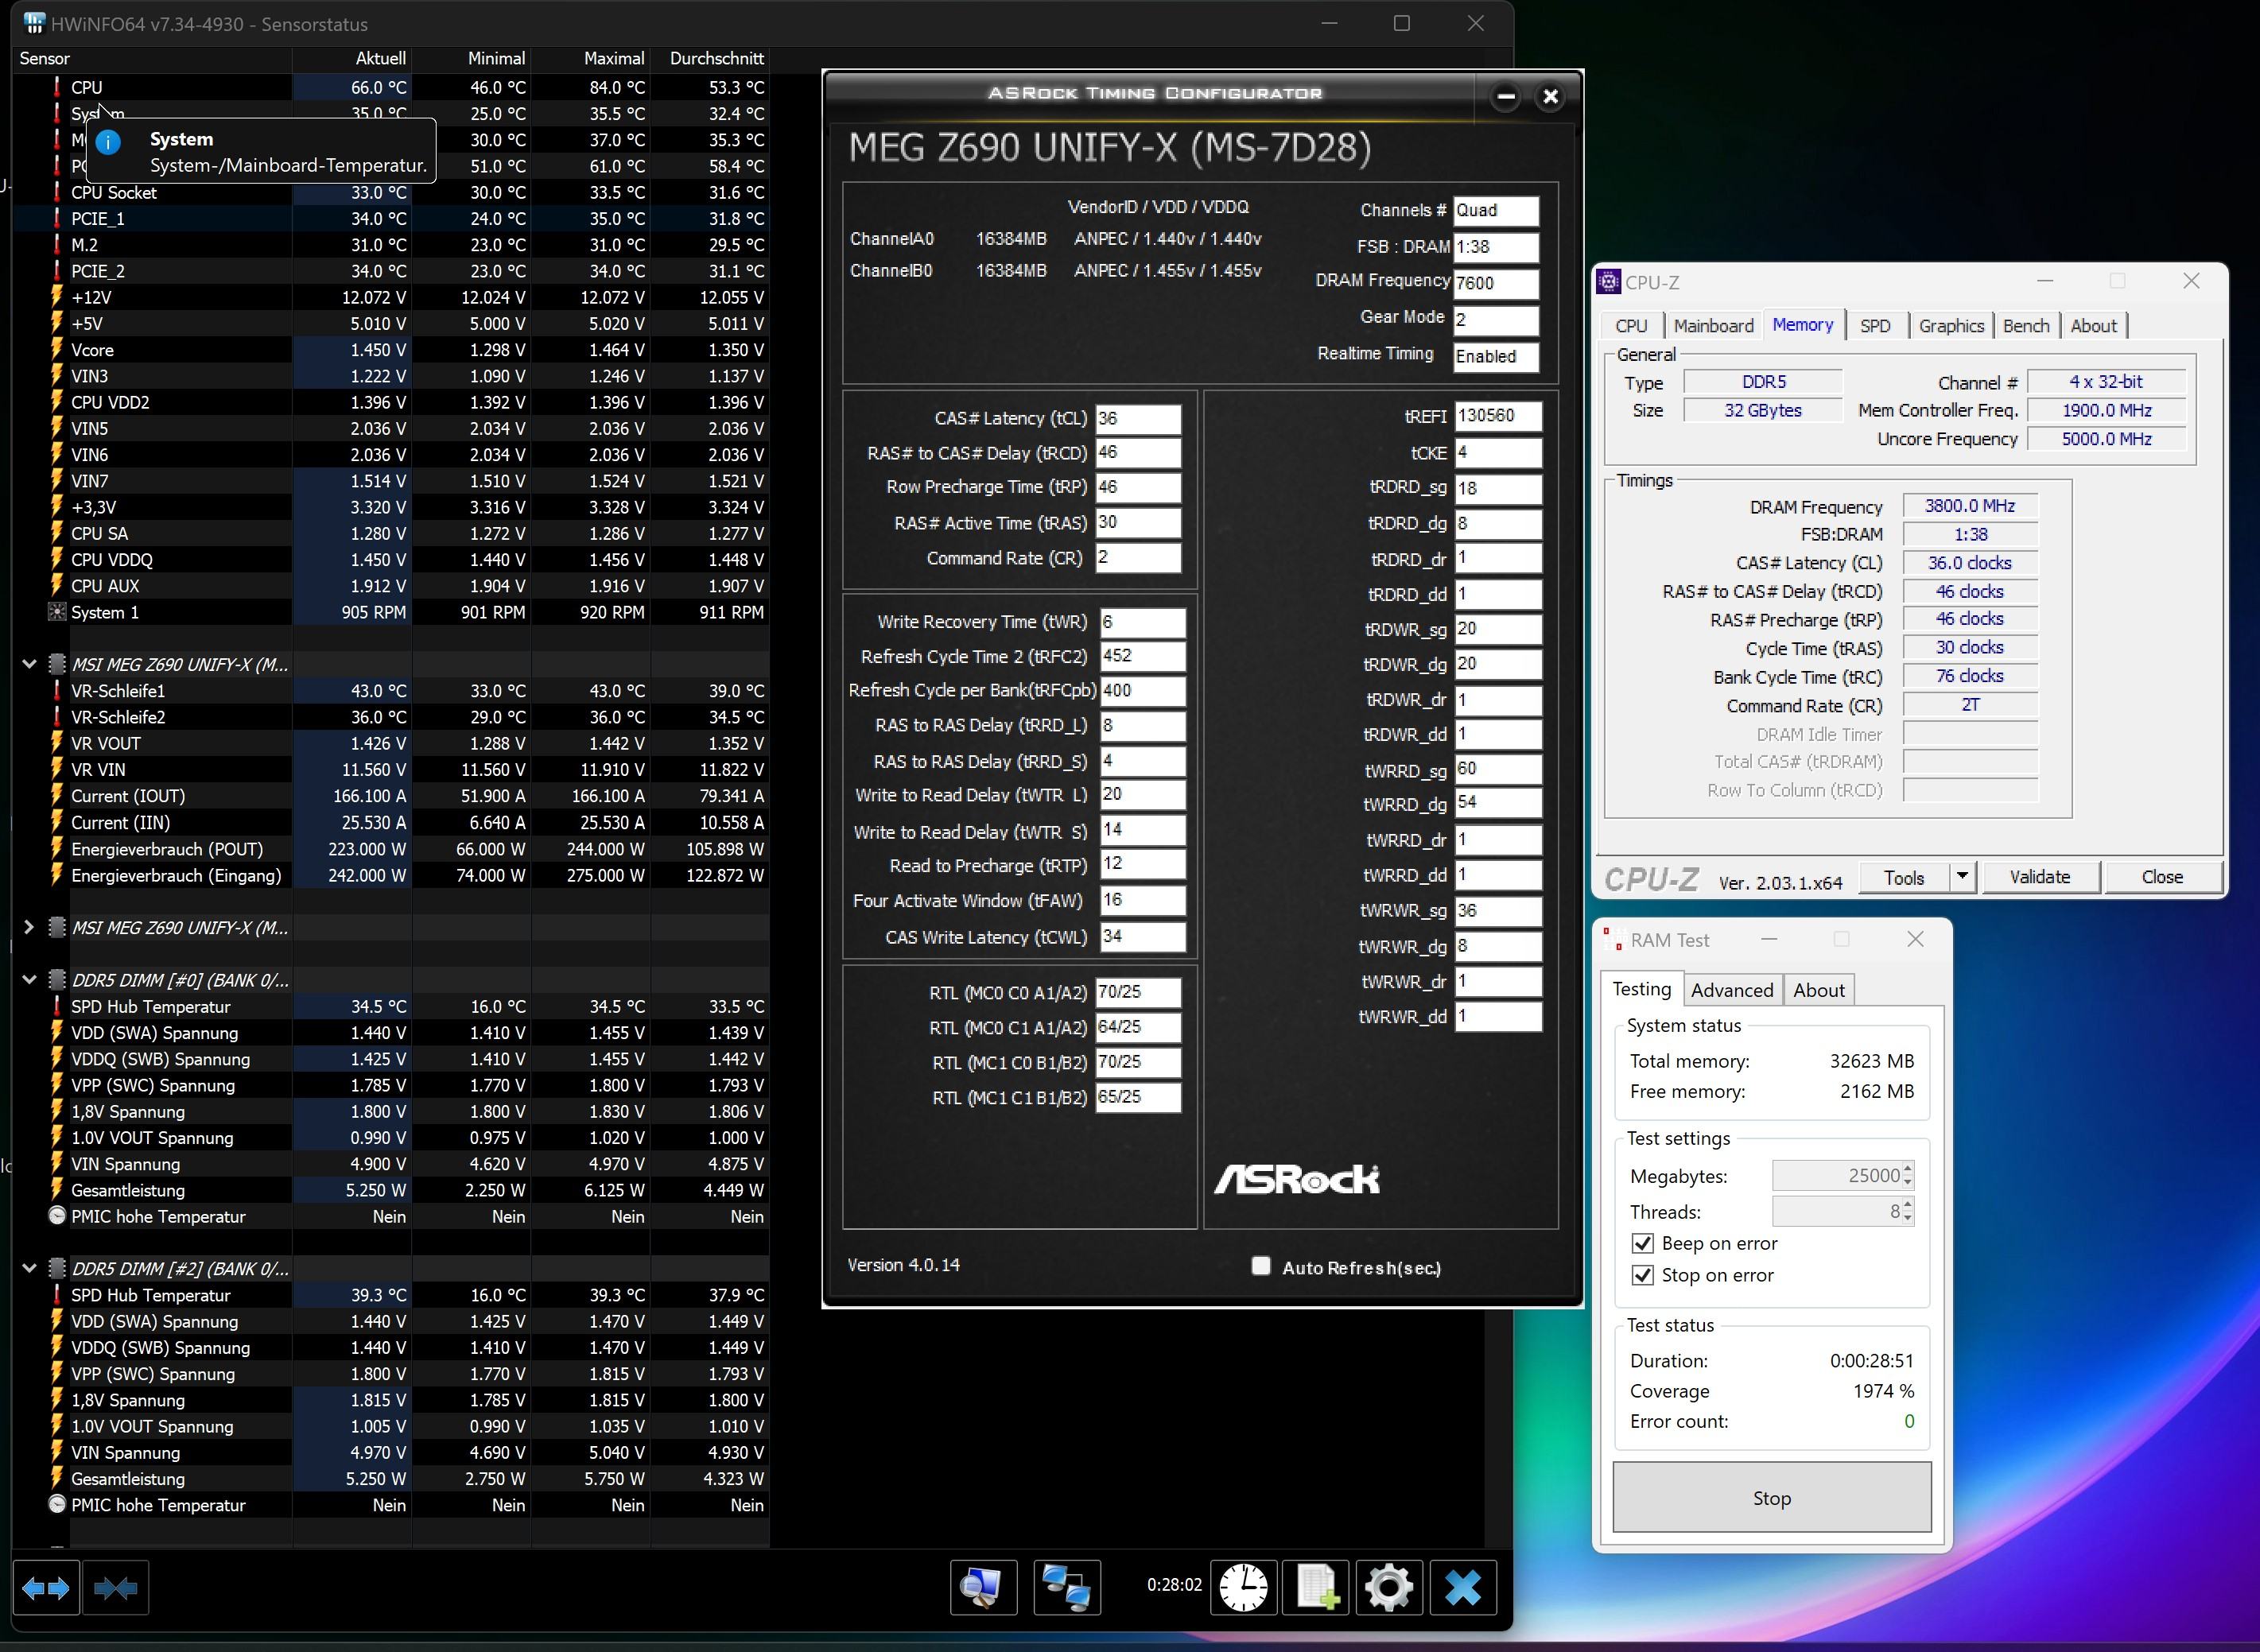Click CAS# Latency (tCL) field showing 36

click(1138, 418)
